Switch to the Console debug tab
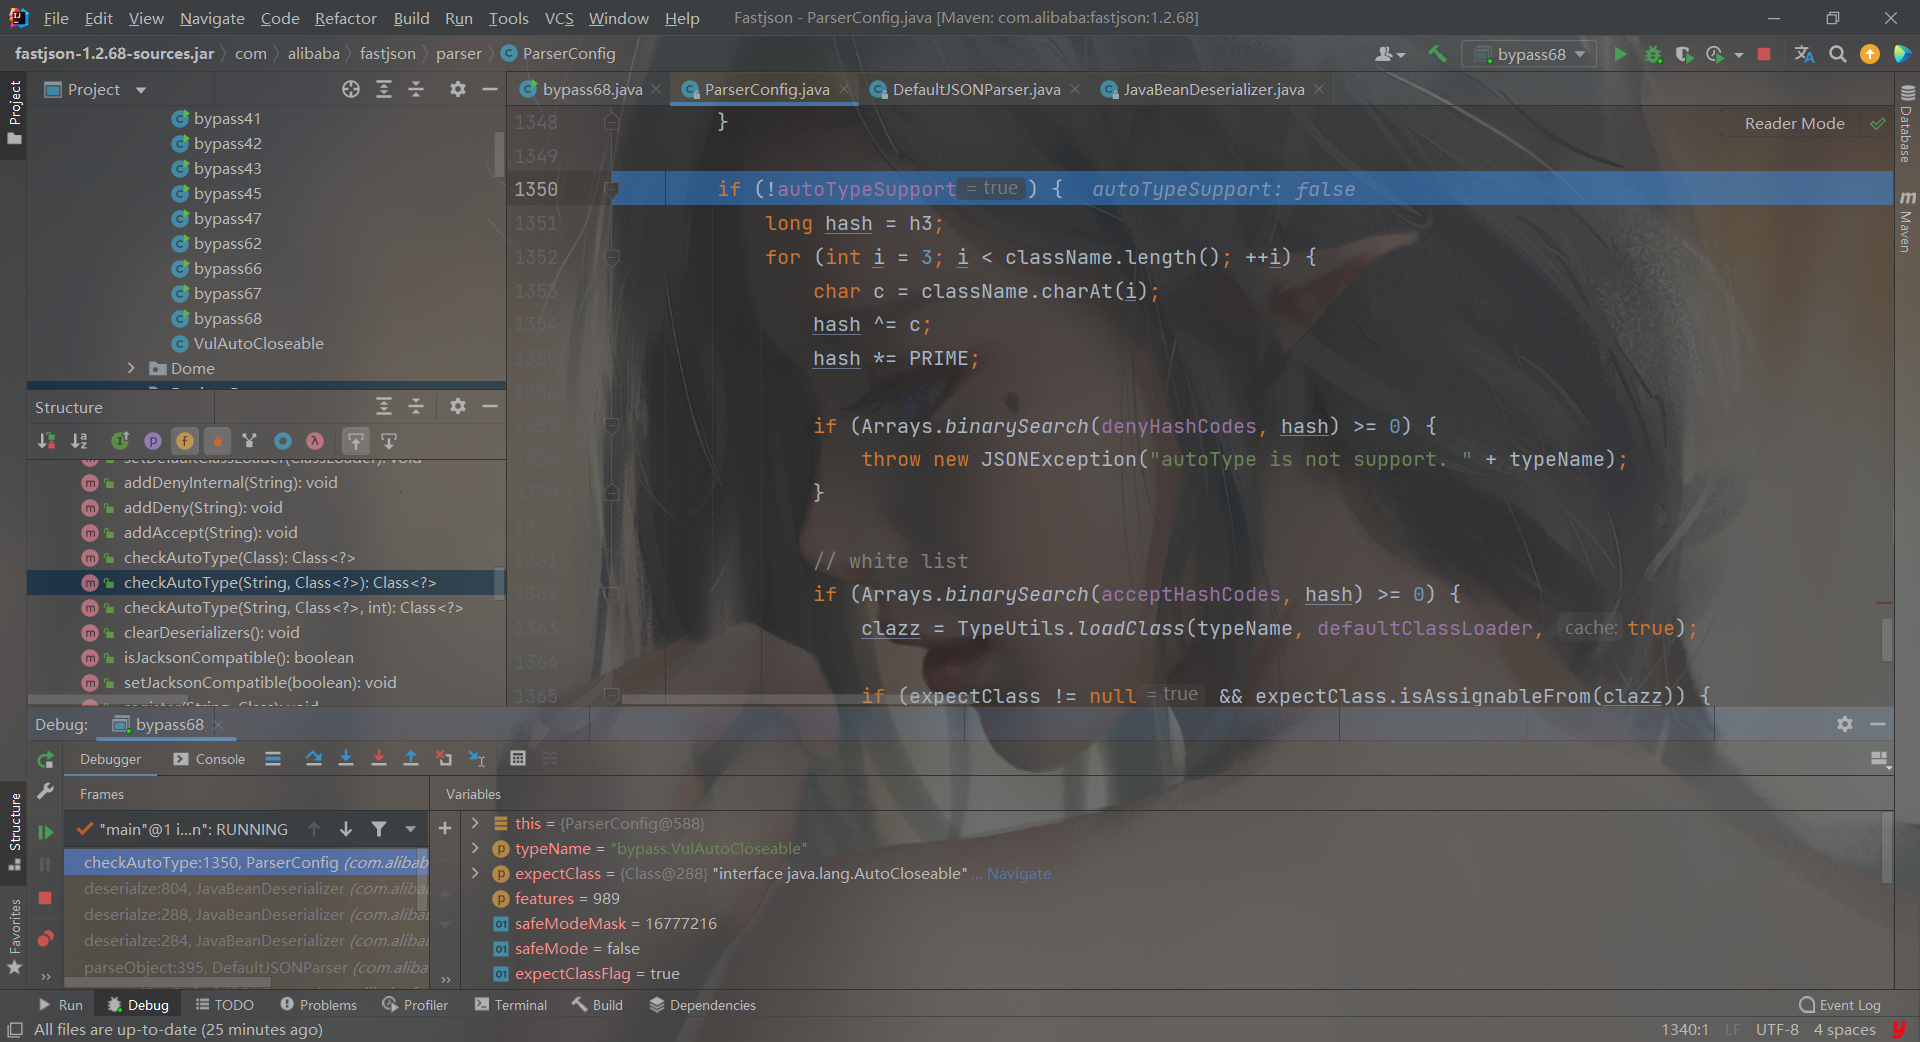The width and height of the screenshot is (1920, 1042). [209, 759]
